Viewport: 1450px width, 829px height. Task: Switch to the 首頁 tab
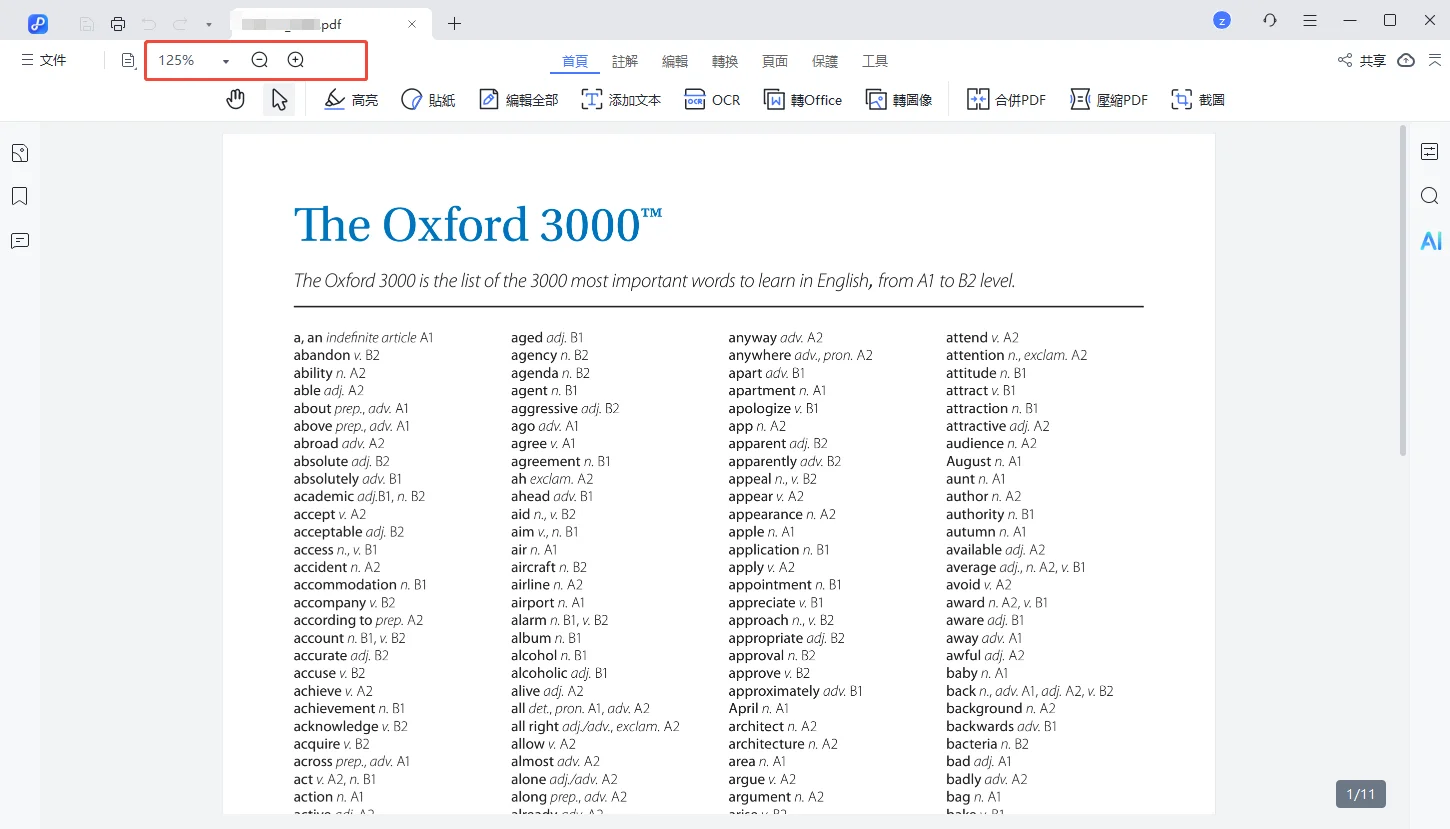[575, 62]
